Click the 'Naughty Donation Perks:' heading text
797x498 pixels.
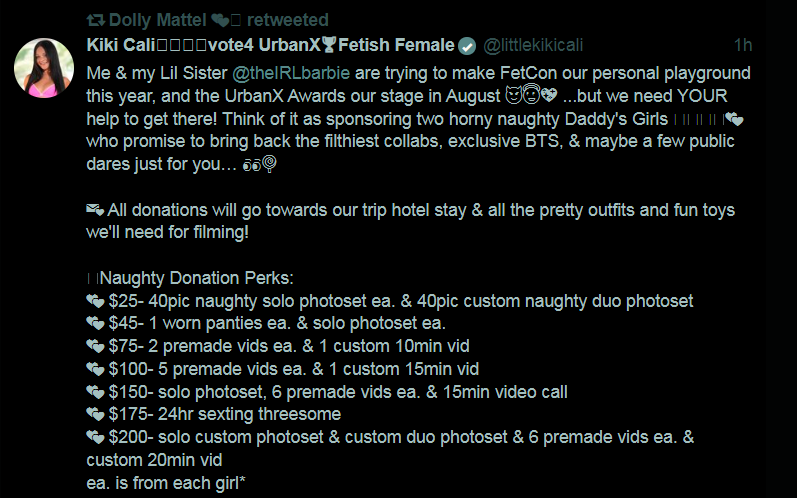[197, 278]
